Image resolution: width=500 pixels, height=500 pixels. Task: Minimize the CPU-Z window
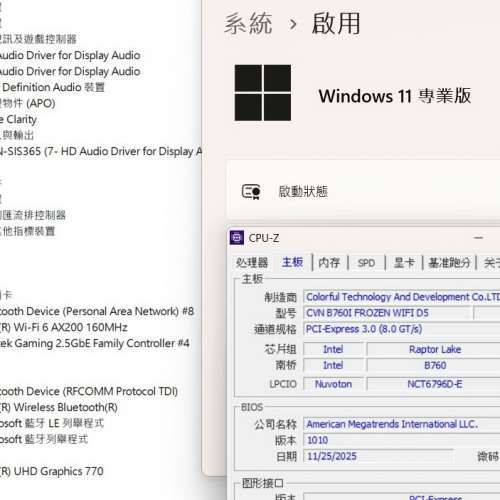pos(479,238)
